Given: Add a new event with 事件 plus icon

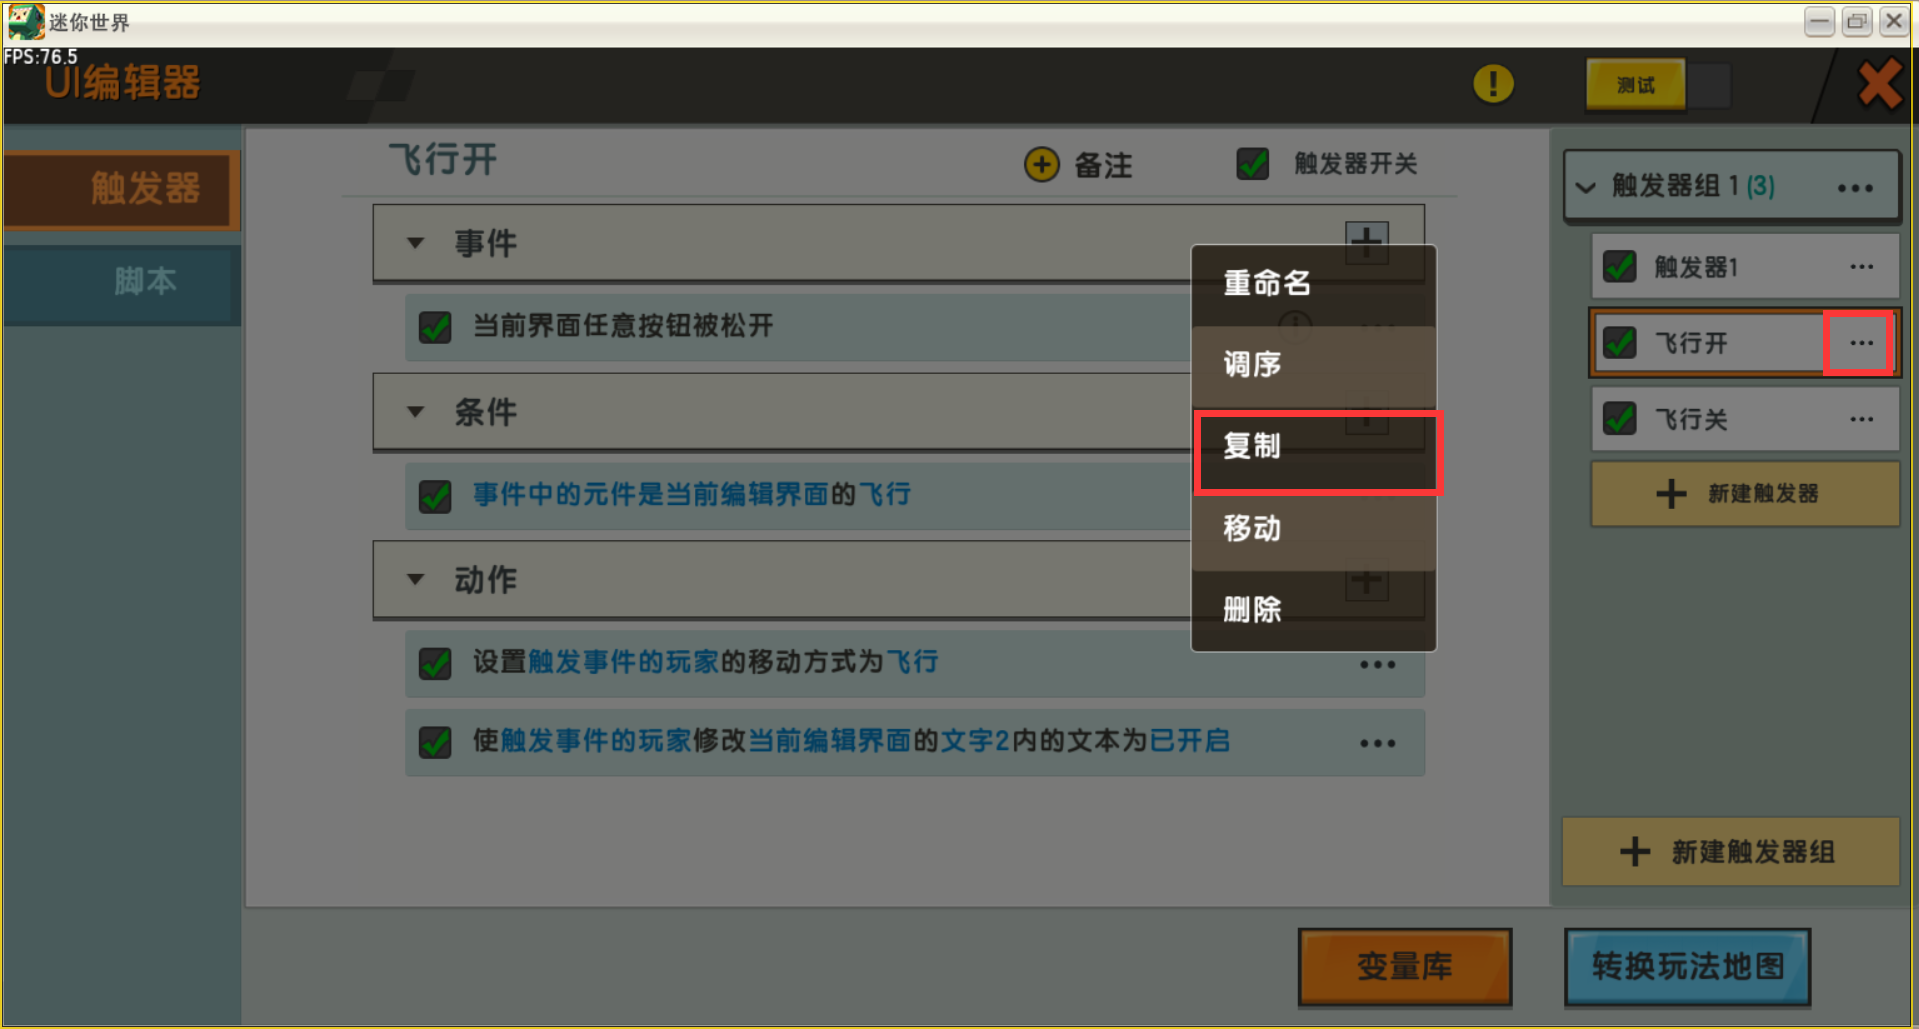Looking at the screenshot, I should tap(1366, 242).
